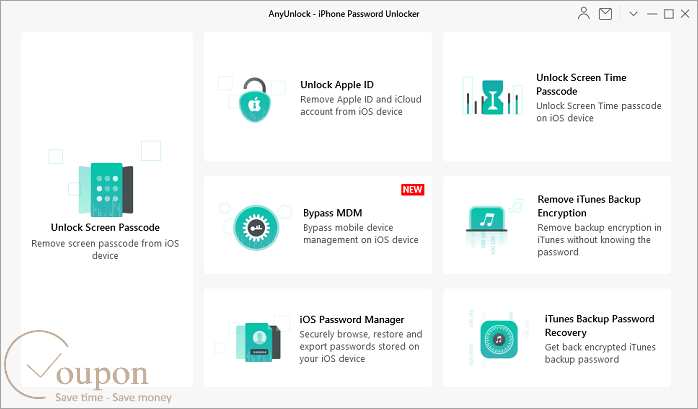
Task: Open the Bypass MDM title
Action: coord(333,213)
